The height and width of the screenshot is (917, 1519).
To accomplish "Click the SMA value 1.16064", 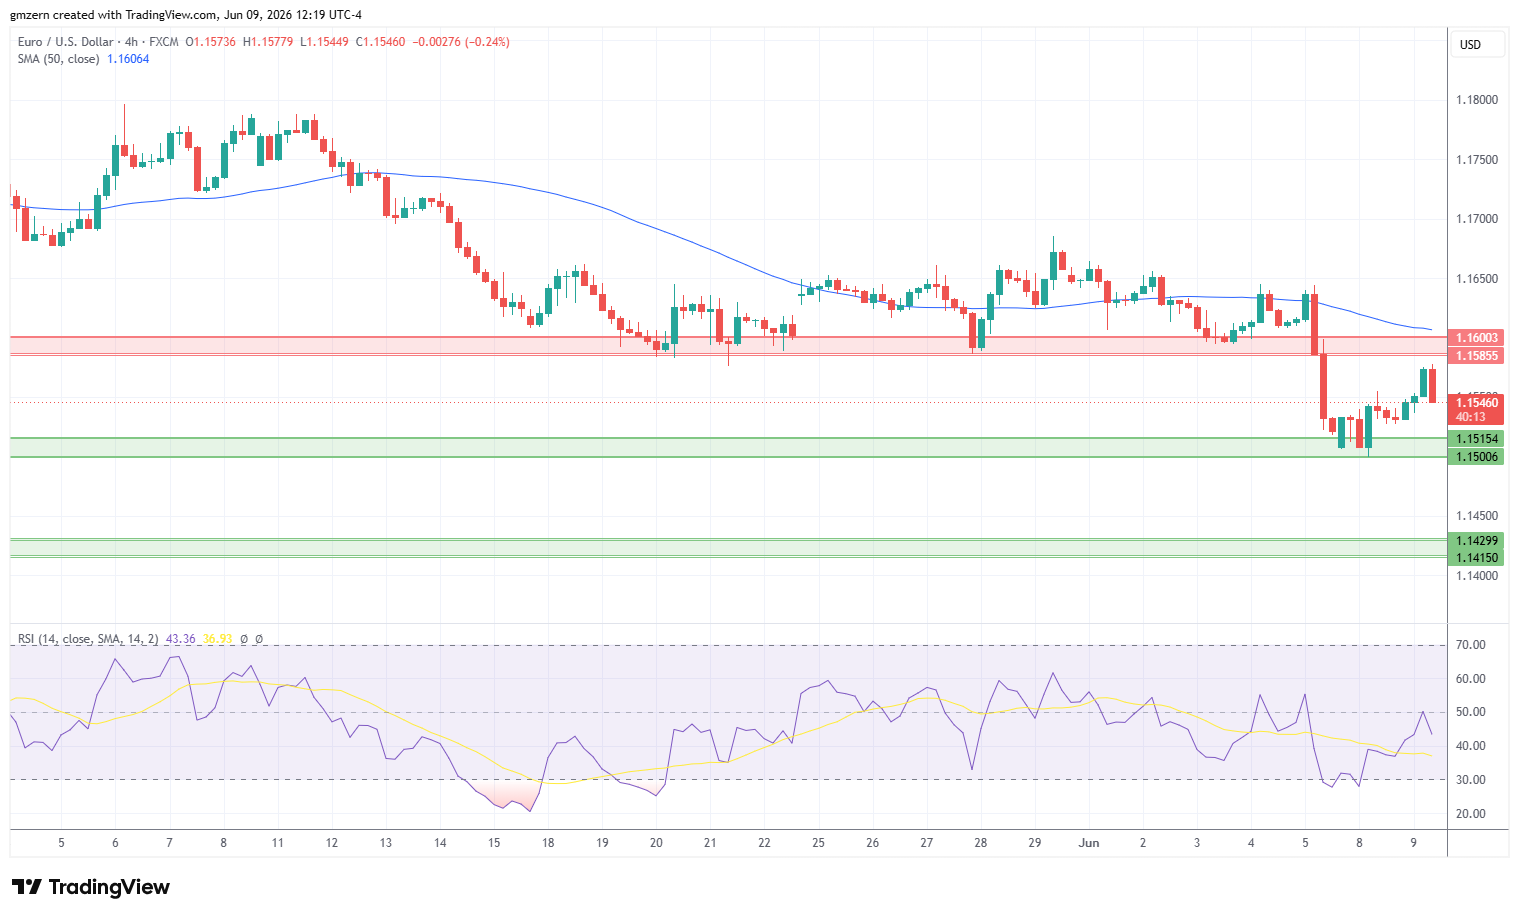I will click(128, 59).
